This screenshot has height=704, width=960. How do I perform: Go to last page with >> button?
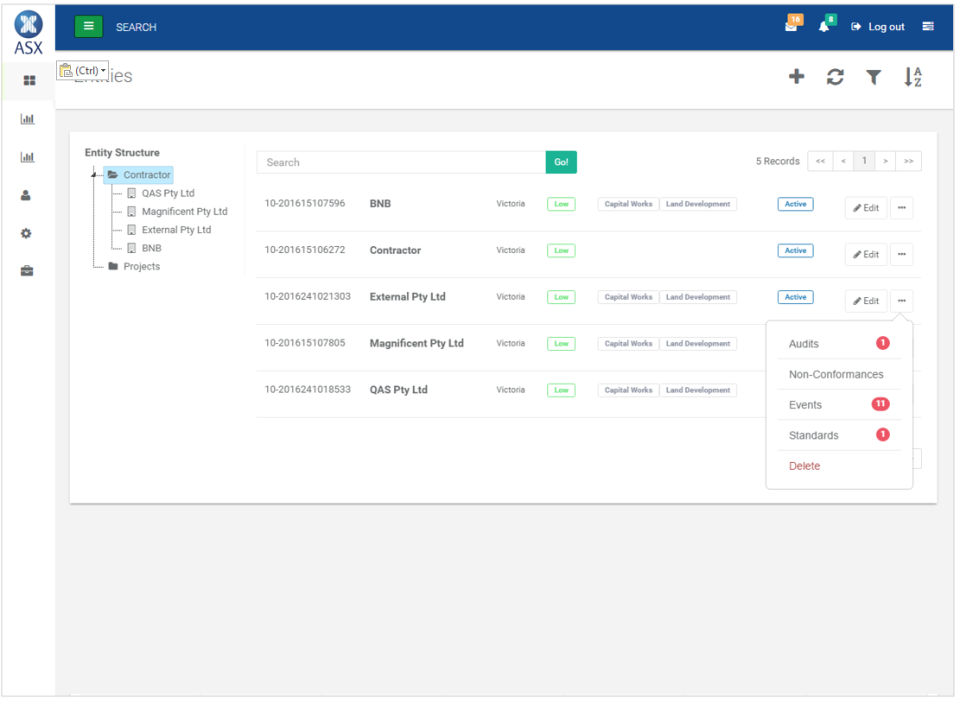tap(909, 161)
